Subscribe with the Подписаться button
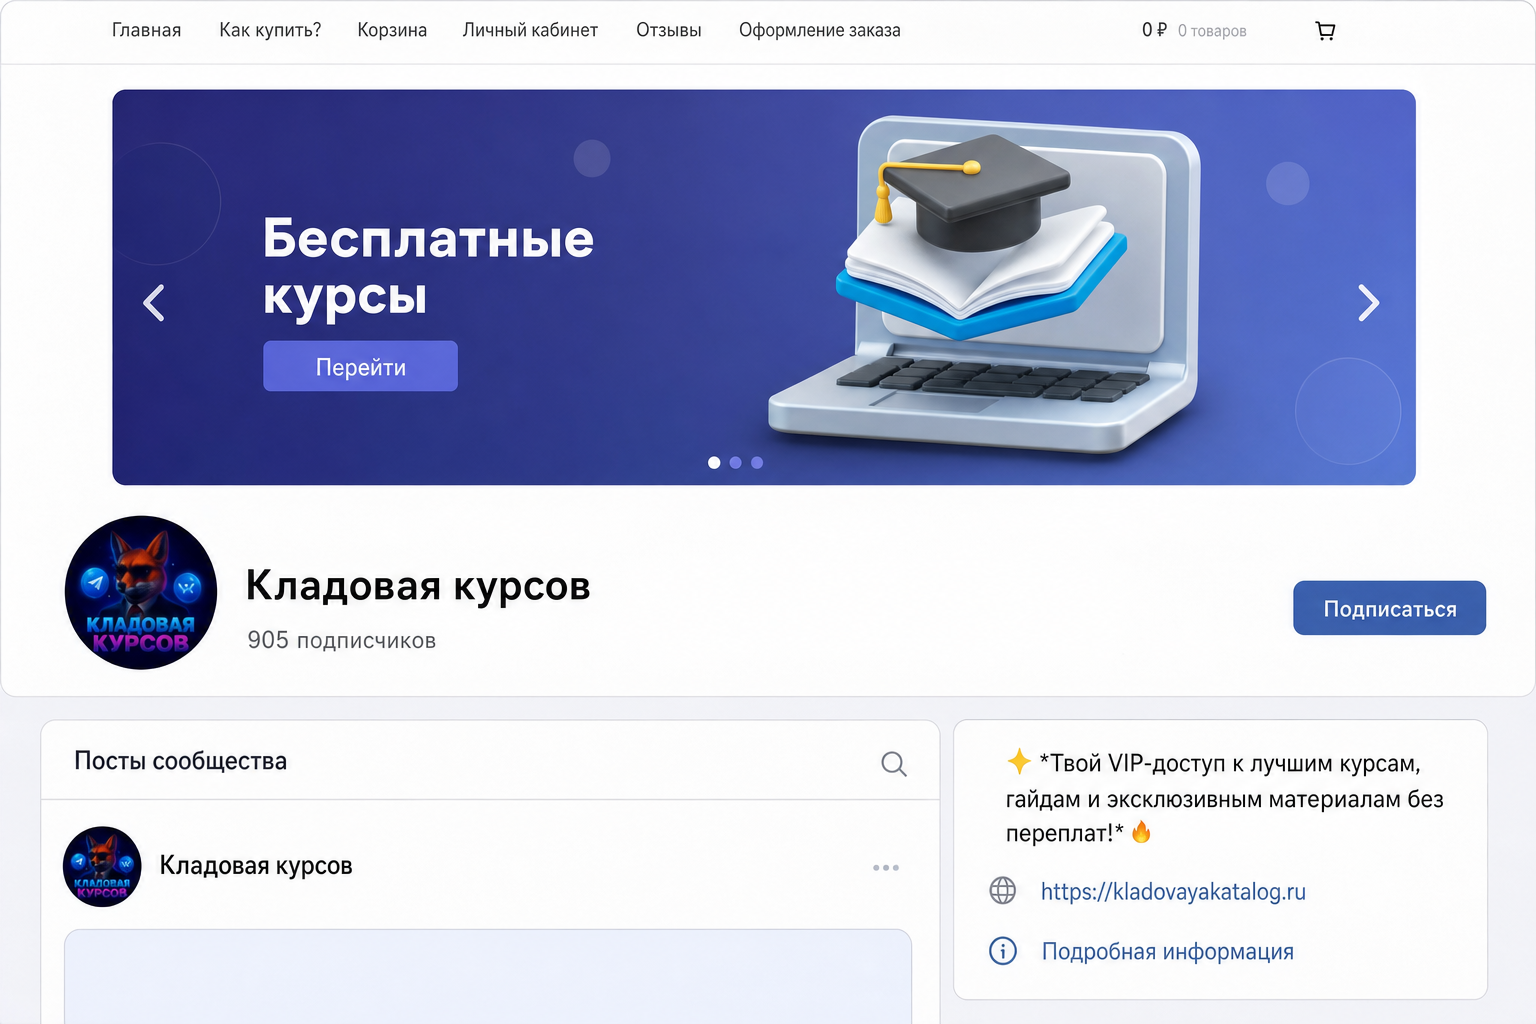Screen dimensions: 1536x1024 tap(1389, 608)
